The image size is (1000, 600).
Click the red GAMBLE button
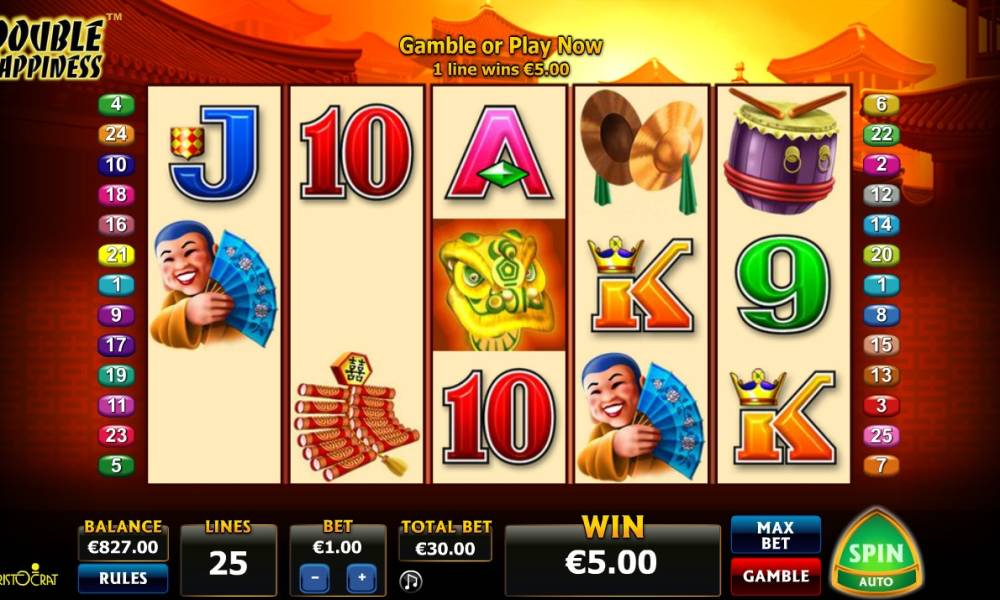[776, 576]
